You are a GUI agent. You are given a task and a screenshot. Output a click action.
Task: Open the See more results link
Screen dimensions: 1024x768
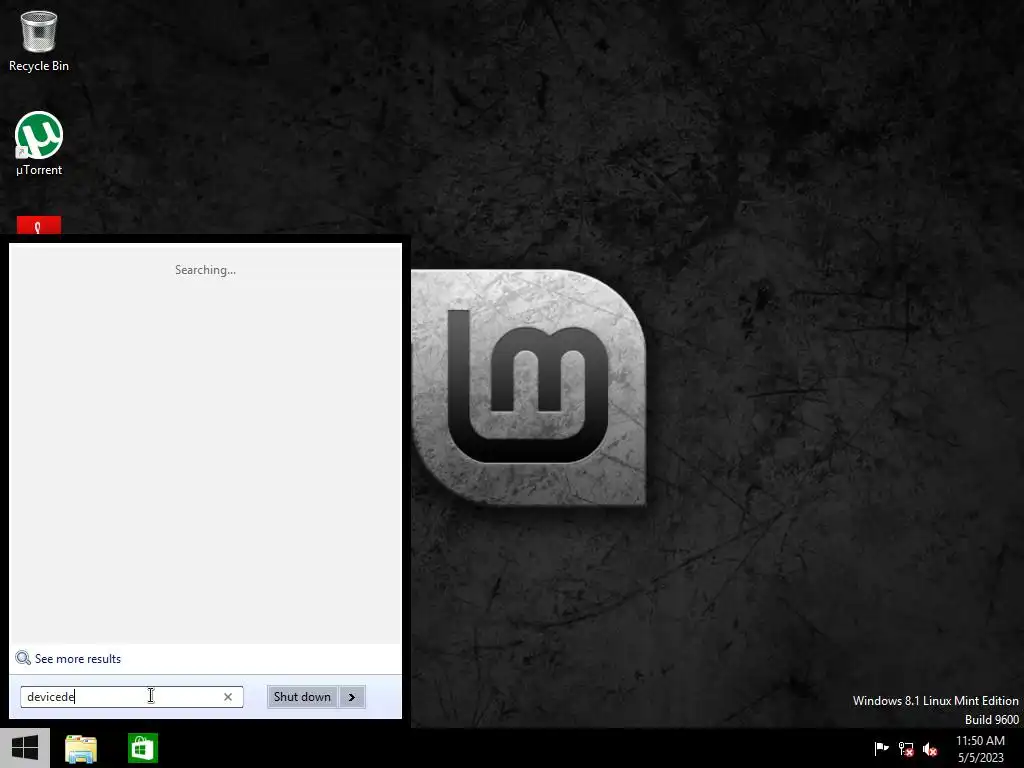point(78,659)
